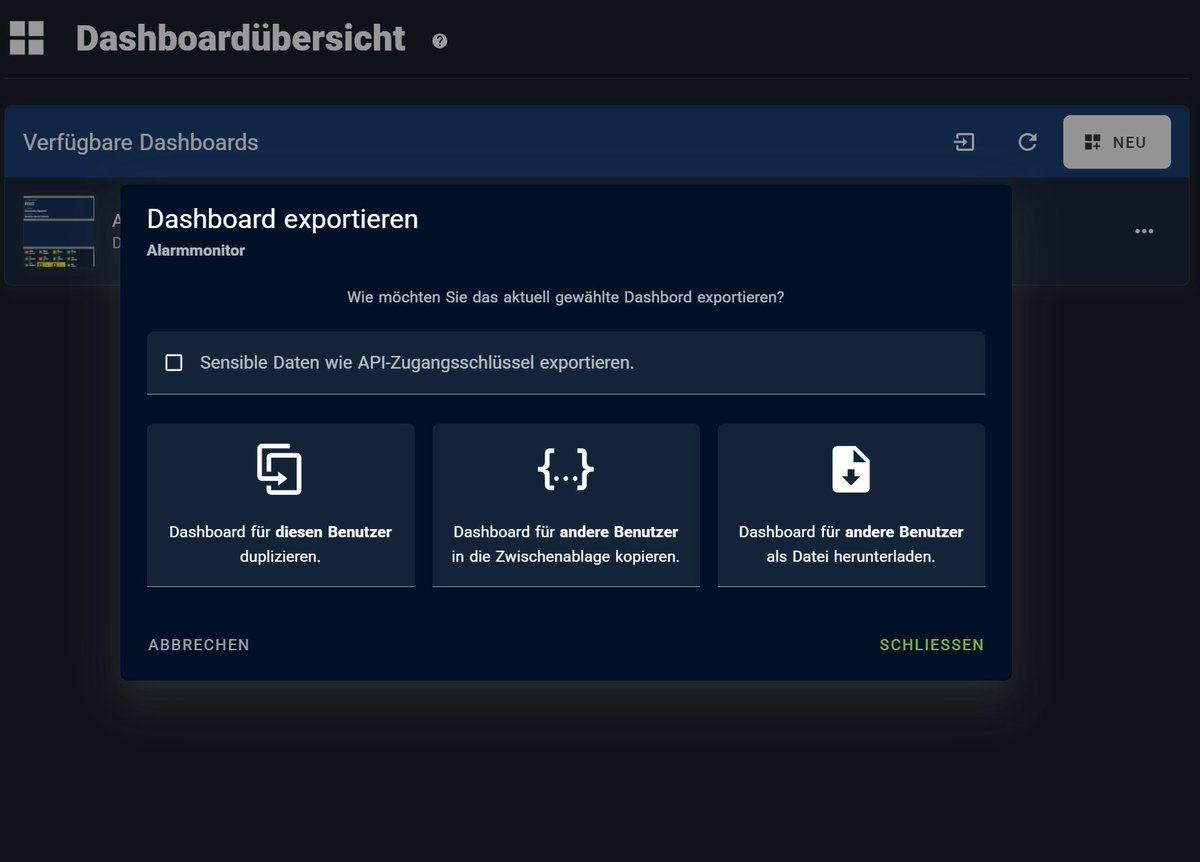Open the three-dot menu for the dashboard
This screenshot has width=1200, height=862.
coord(1144,231)
